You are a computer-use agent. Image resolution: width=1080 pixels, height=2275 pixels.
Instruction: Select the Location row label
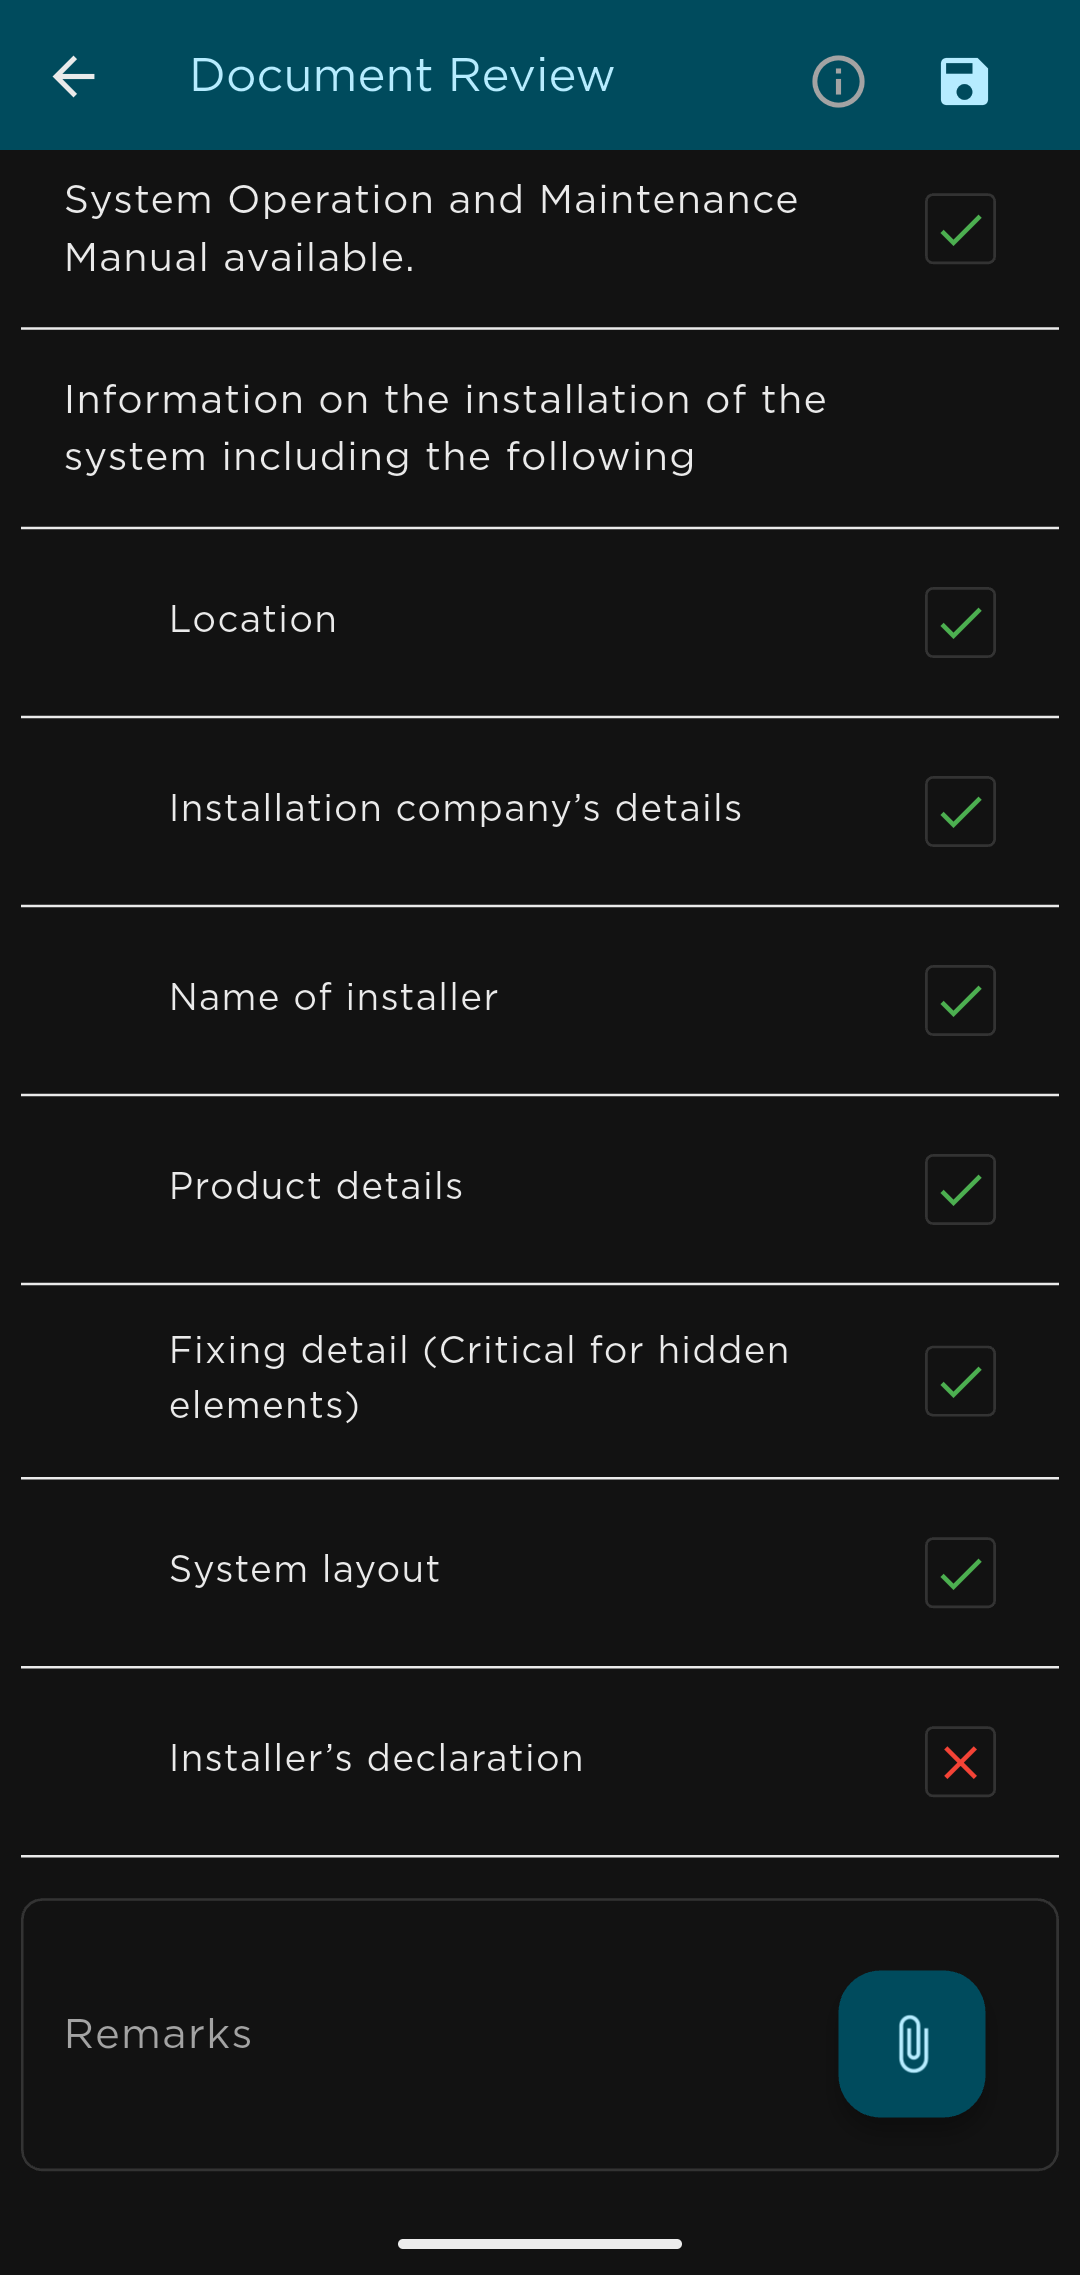253,620
